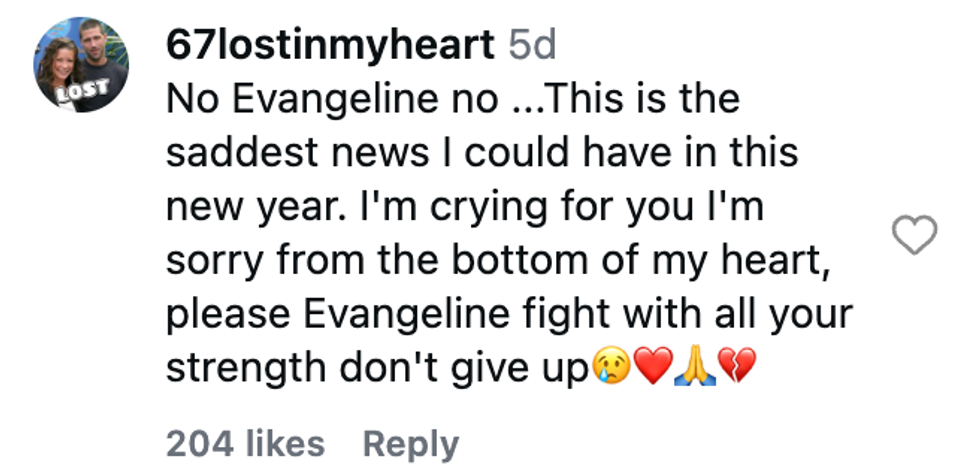This screenshot has width=980, height=475.
Task: View the 204 likes list
Action: coord(245,443)
